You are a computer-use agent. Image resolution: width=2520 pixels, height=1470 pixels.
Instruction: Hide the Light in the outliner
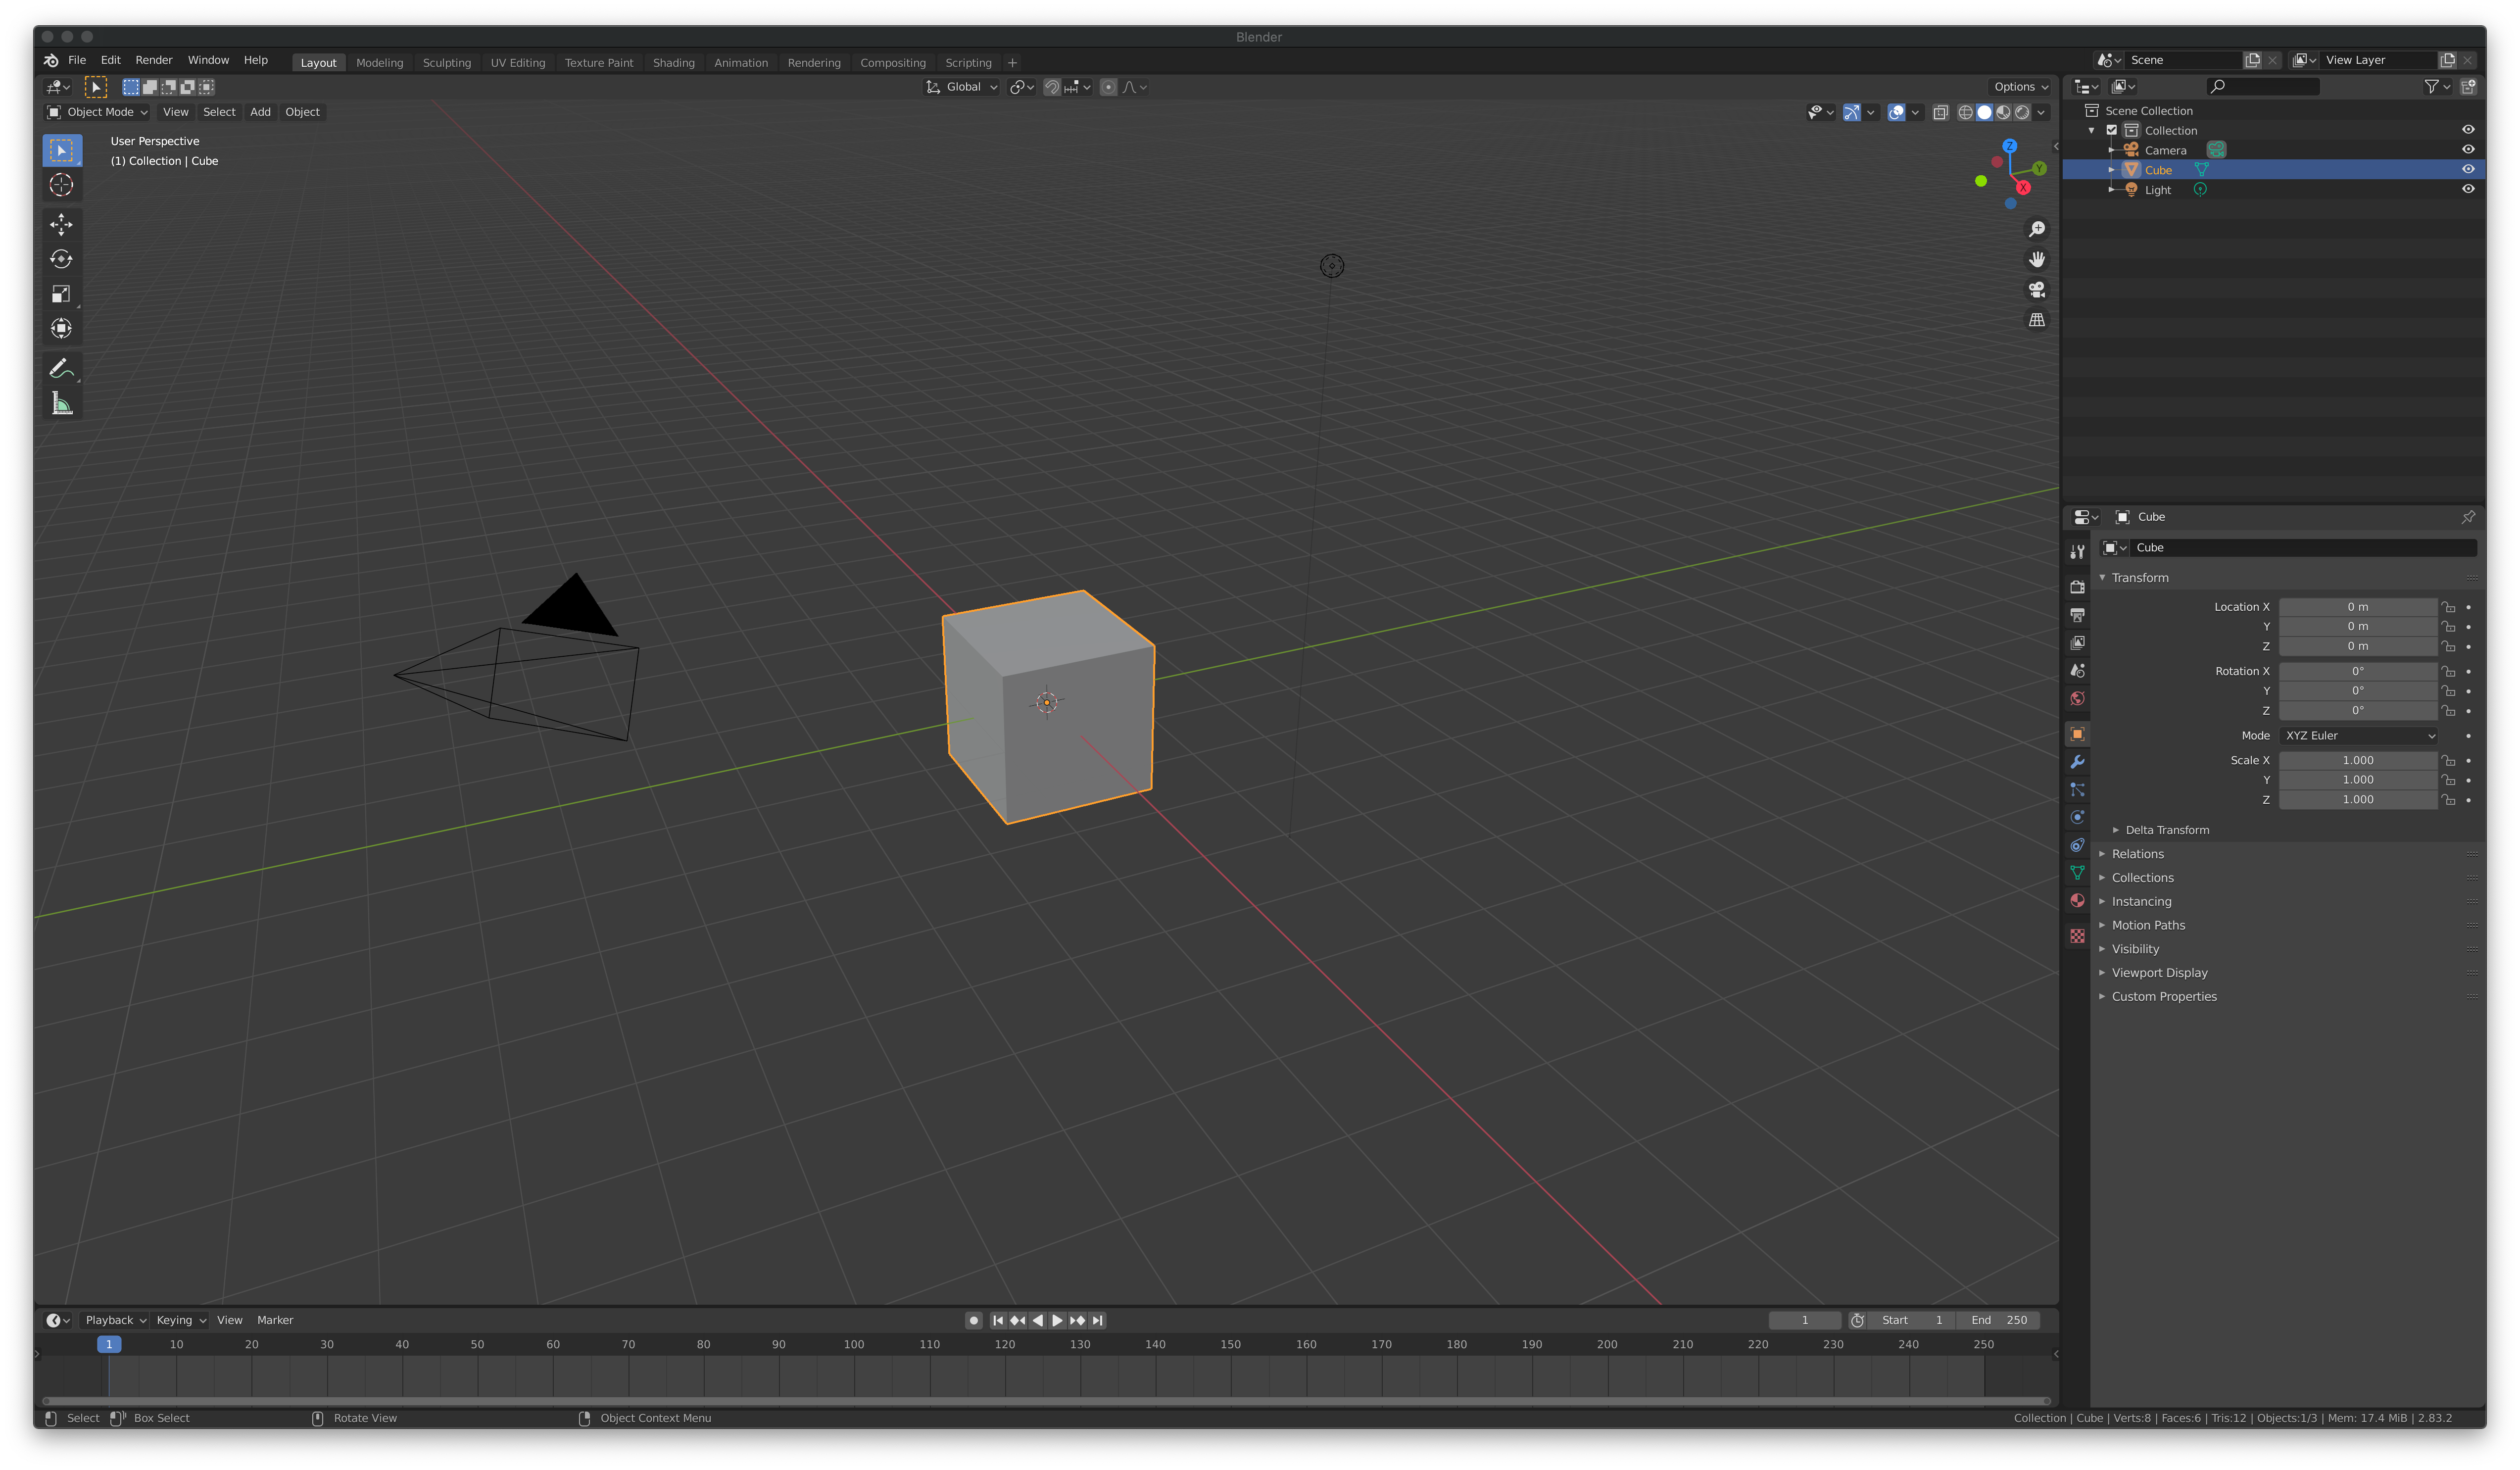[2467, 189]
